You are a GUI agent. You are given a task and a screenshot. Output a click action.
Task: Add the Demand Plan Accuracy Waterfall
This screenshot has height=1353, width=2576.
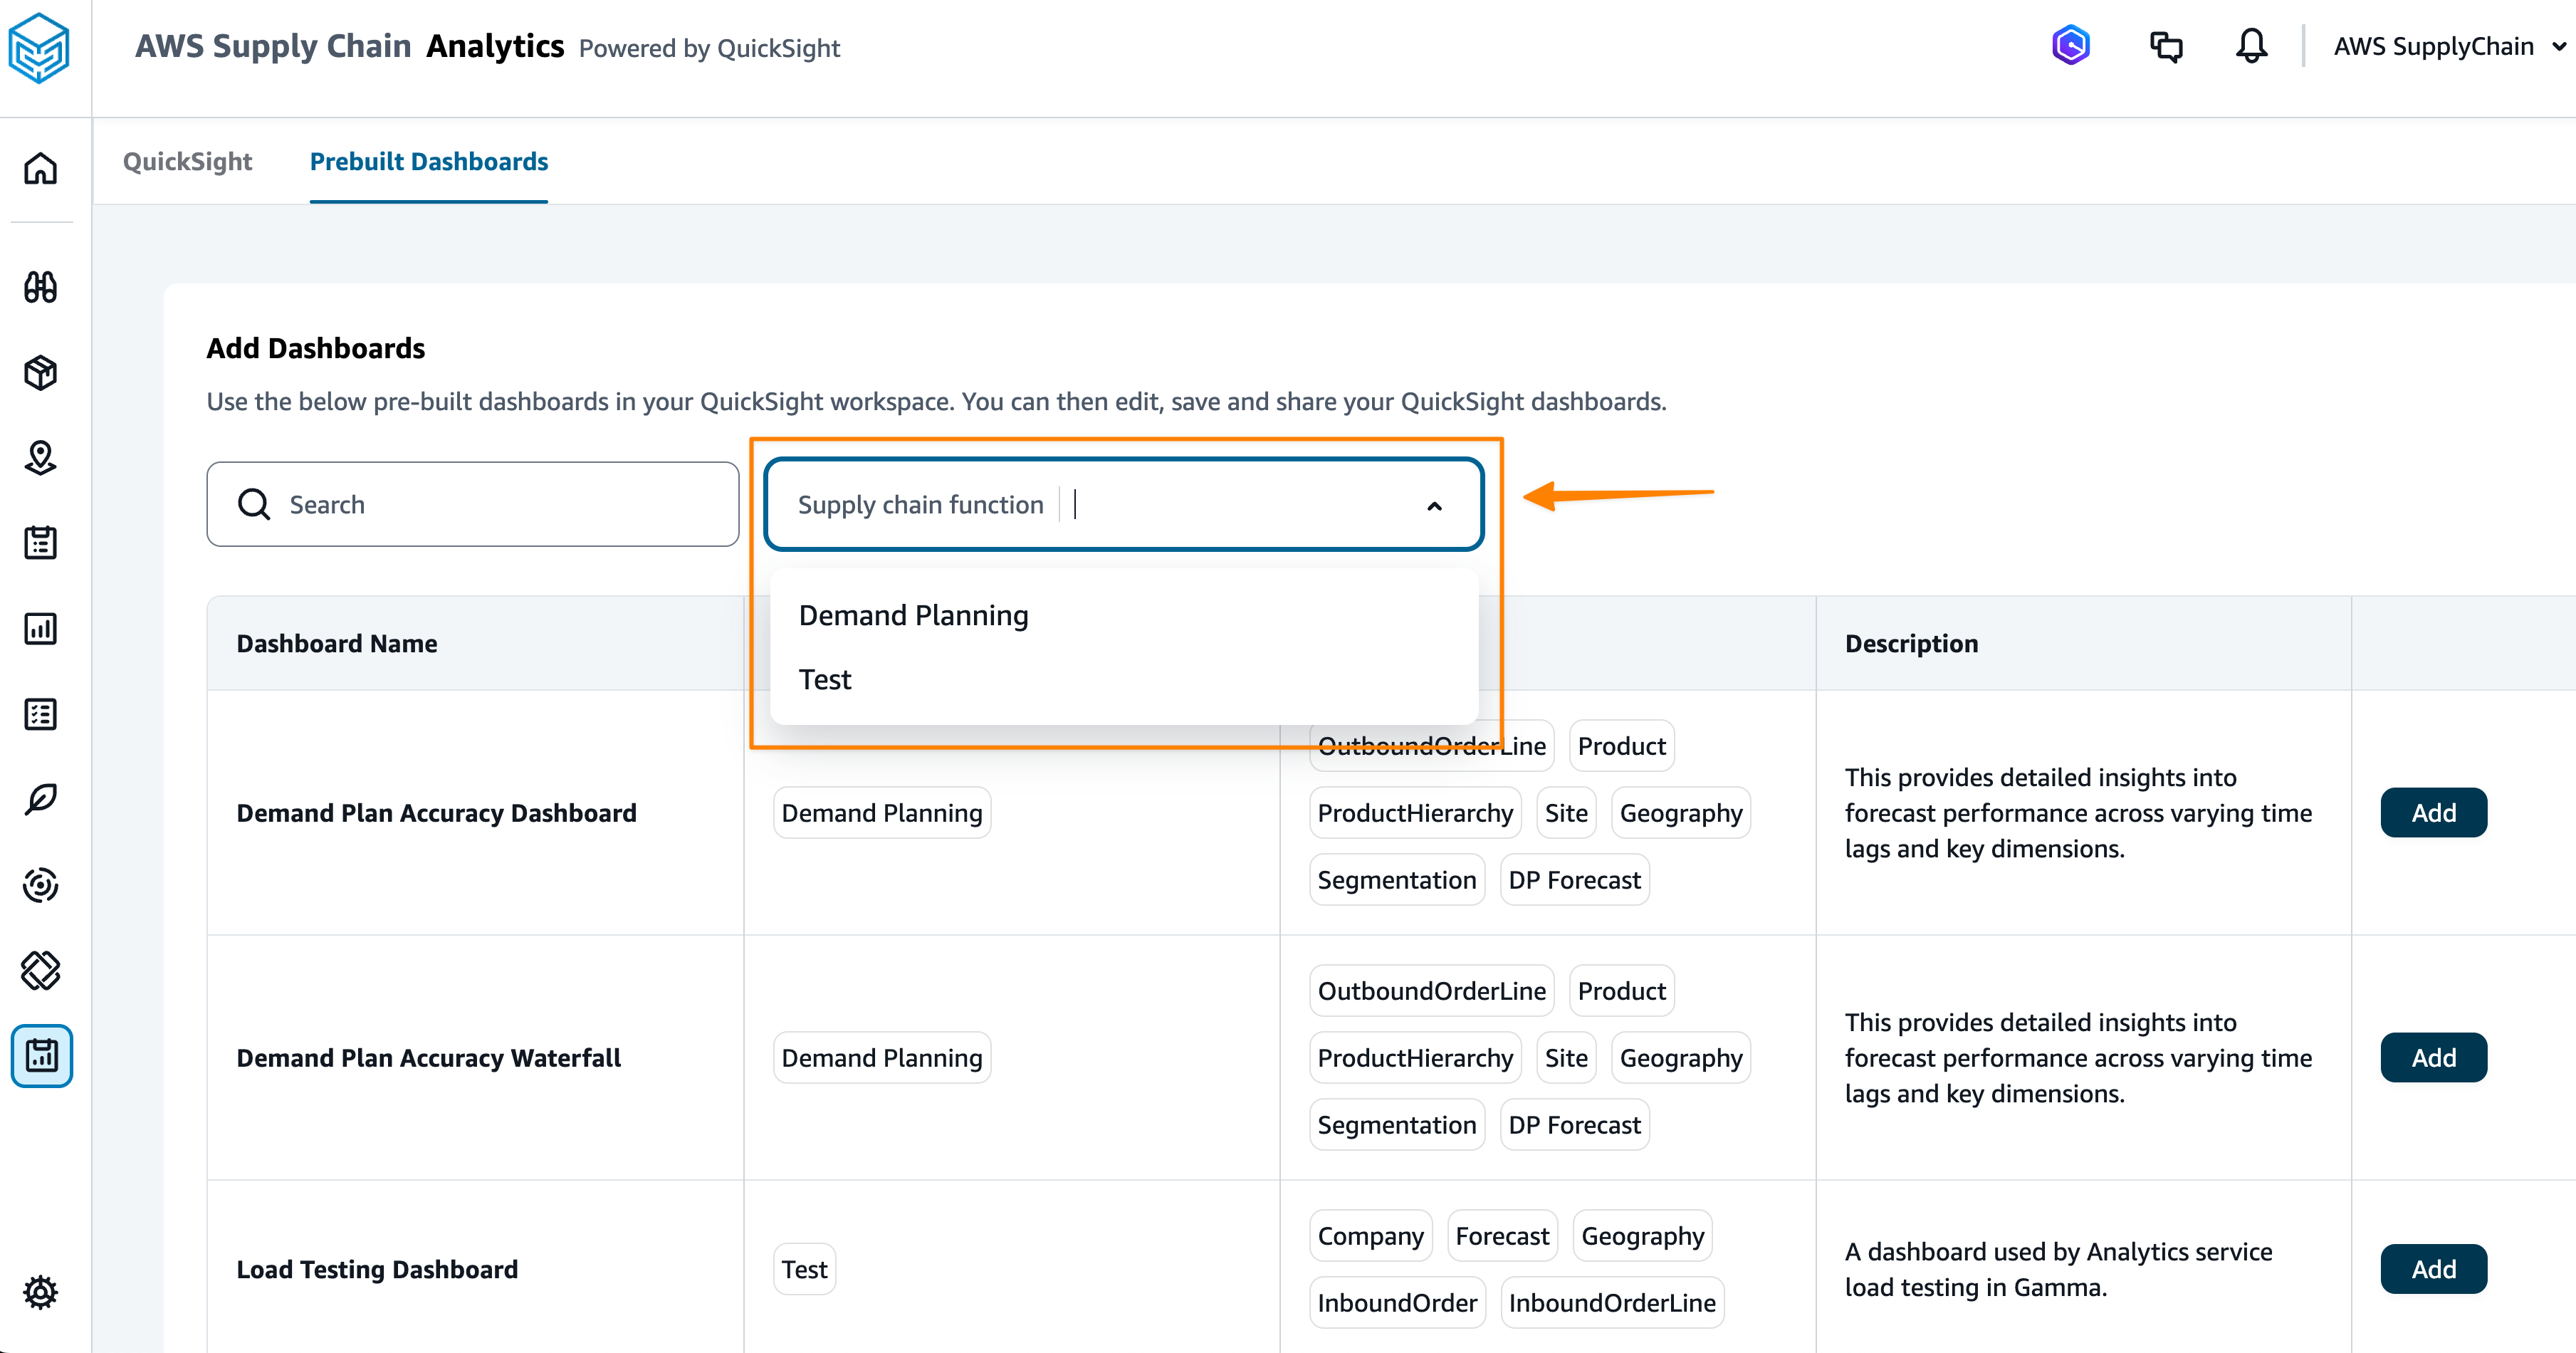click(2432, 1058)
